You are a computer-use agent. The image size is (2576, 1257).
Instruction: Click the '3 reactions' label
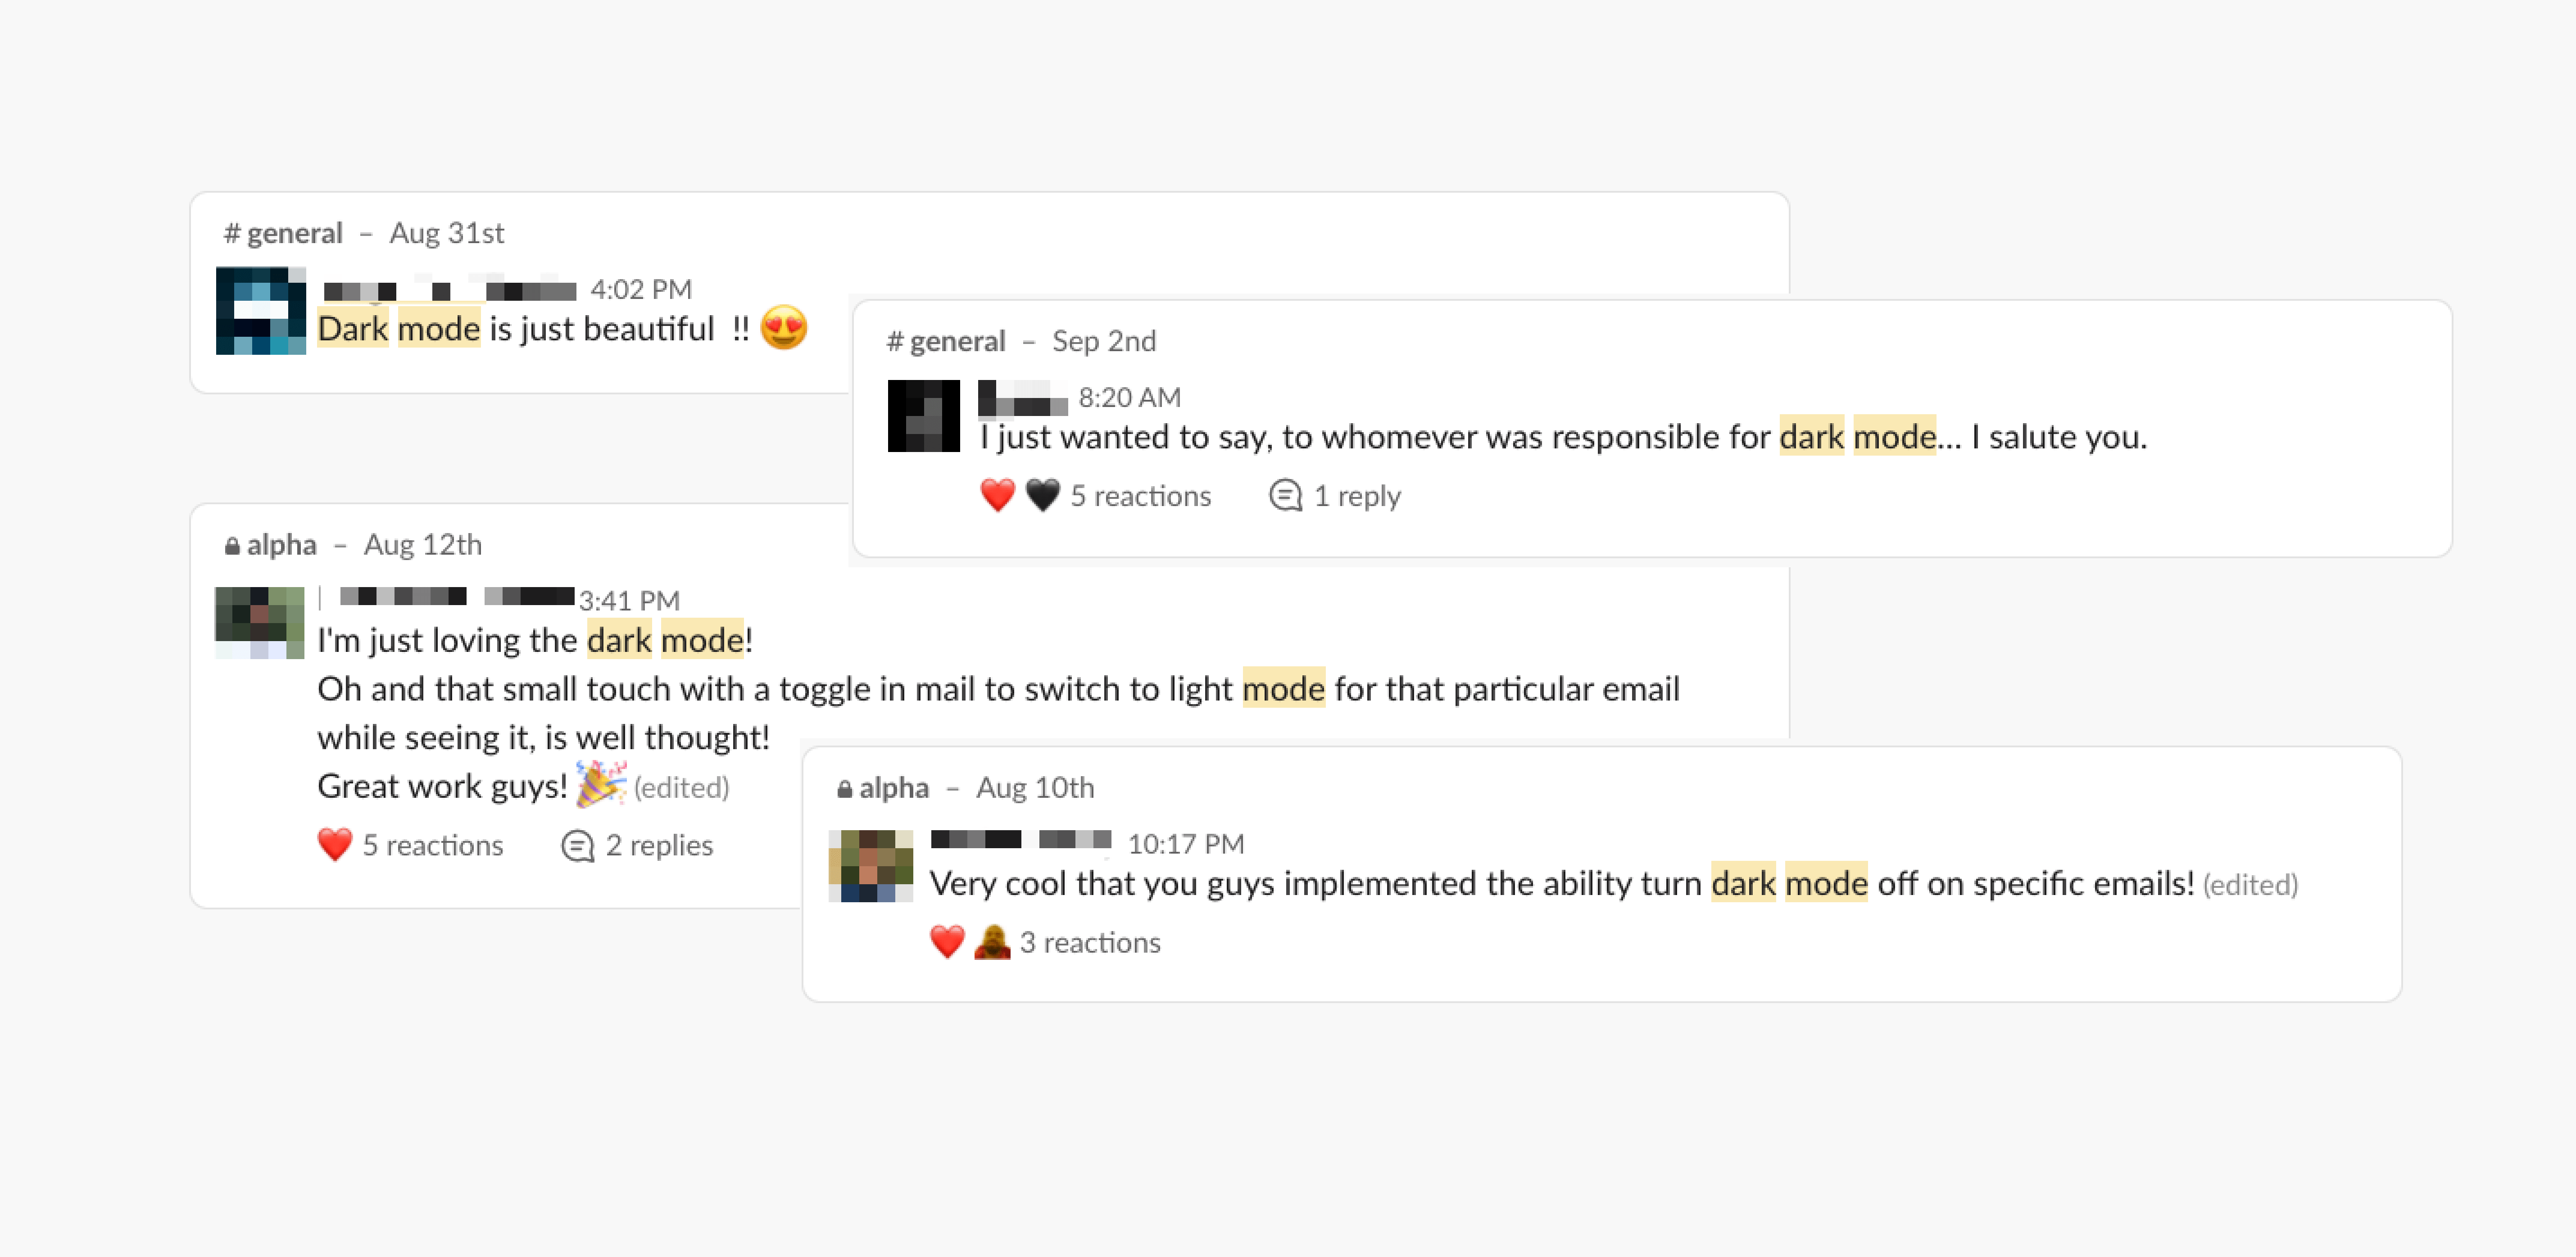(1090, 942)
